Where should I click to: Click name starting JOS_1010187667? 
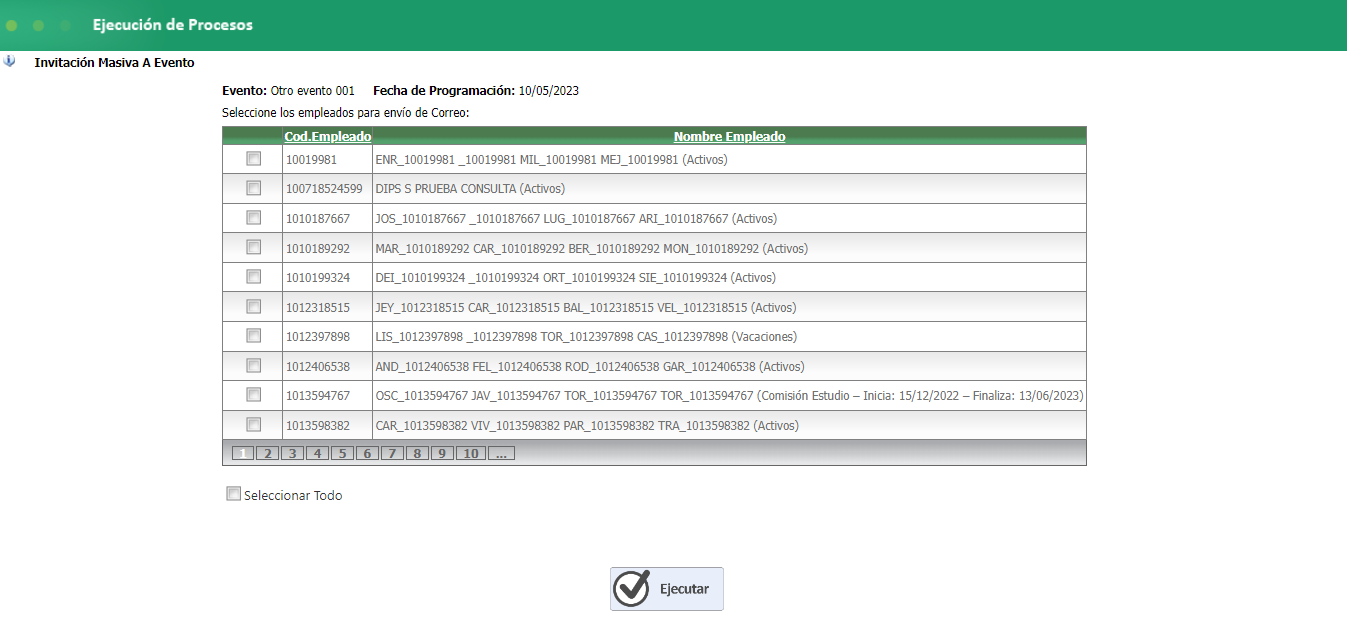576,218
